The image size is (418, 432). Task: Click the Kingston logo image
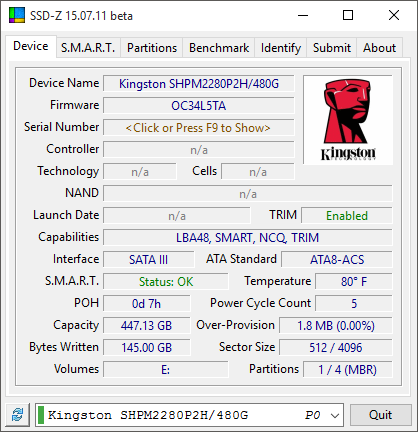pos(348,120)
